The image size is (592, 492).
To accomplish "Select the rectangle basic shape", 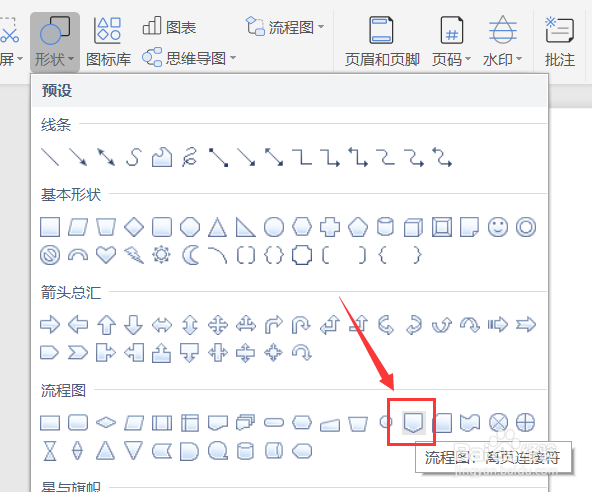I will coord(50,227).
